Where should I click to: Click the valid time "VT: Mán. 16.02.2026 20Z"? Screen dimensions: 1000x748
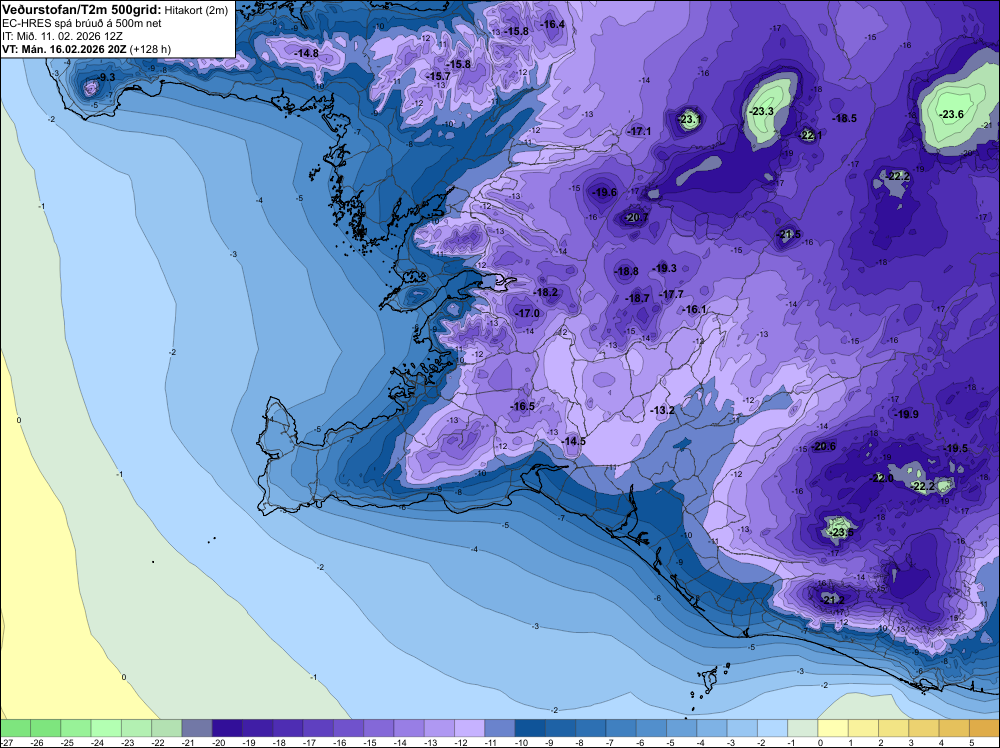pos(64,49)
